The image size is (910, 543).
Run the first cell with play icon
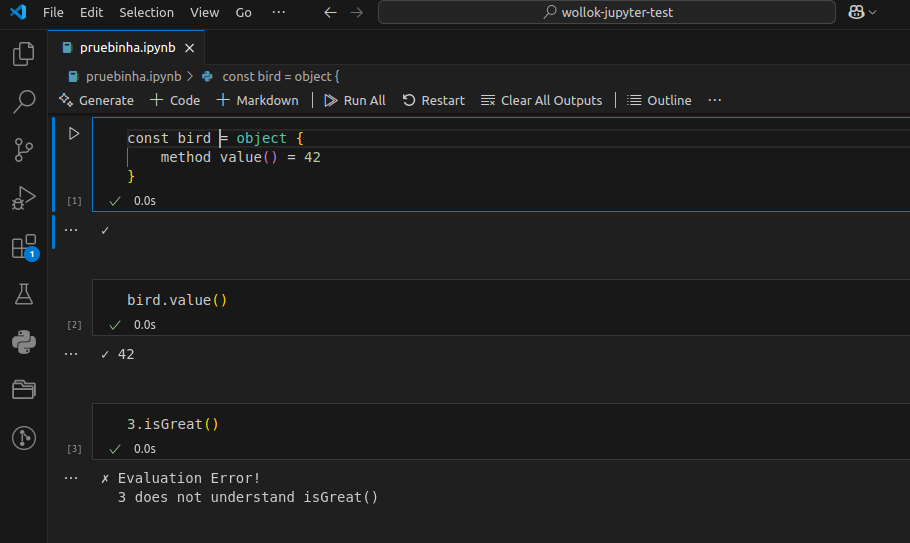tap(74, 133)
